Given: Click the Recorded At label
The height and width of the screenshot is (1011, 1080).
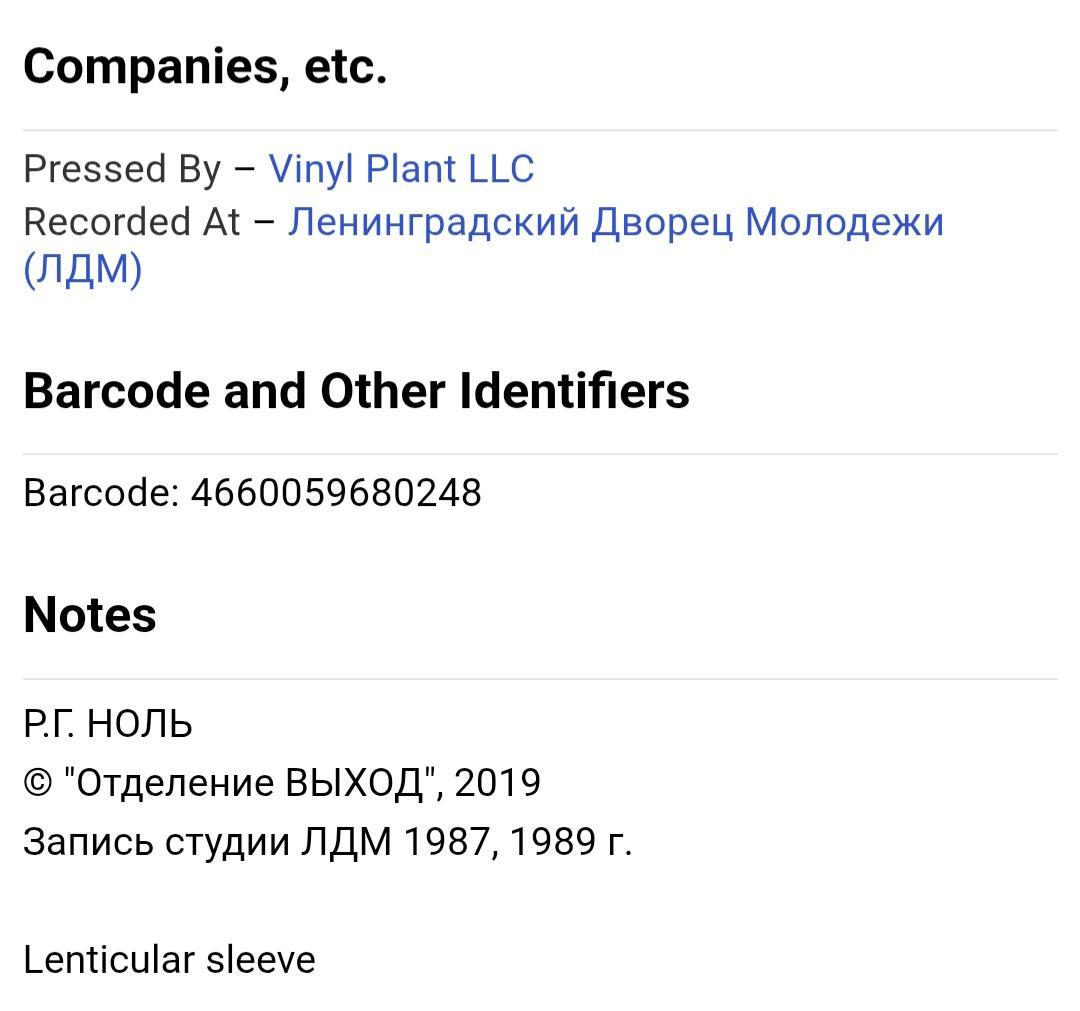Looking at the screenshot, I should pyautogui.click(x=132, y=222).
